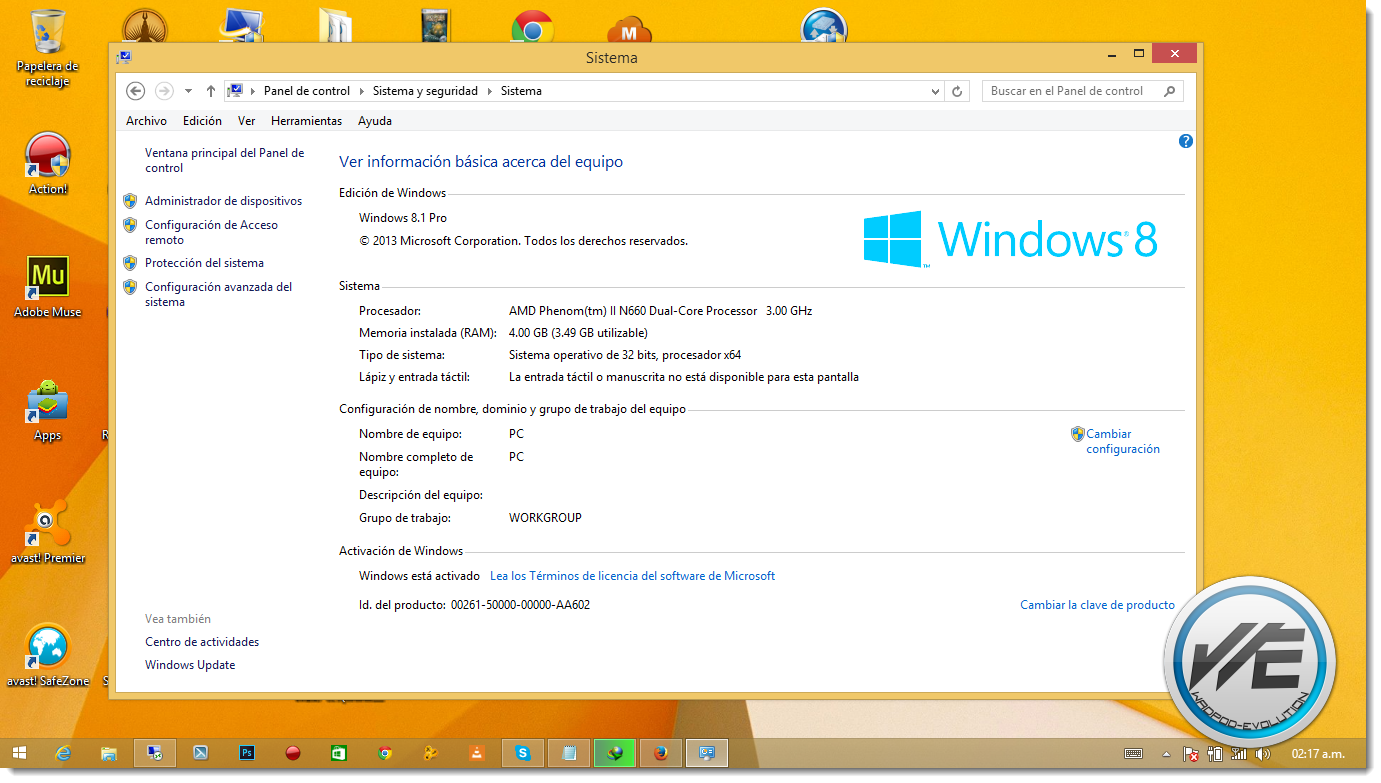The height and width of the screenshot is (783, 1381).
Task: Show hidden system tray icons
Action: (x=1166, y=753)
